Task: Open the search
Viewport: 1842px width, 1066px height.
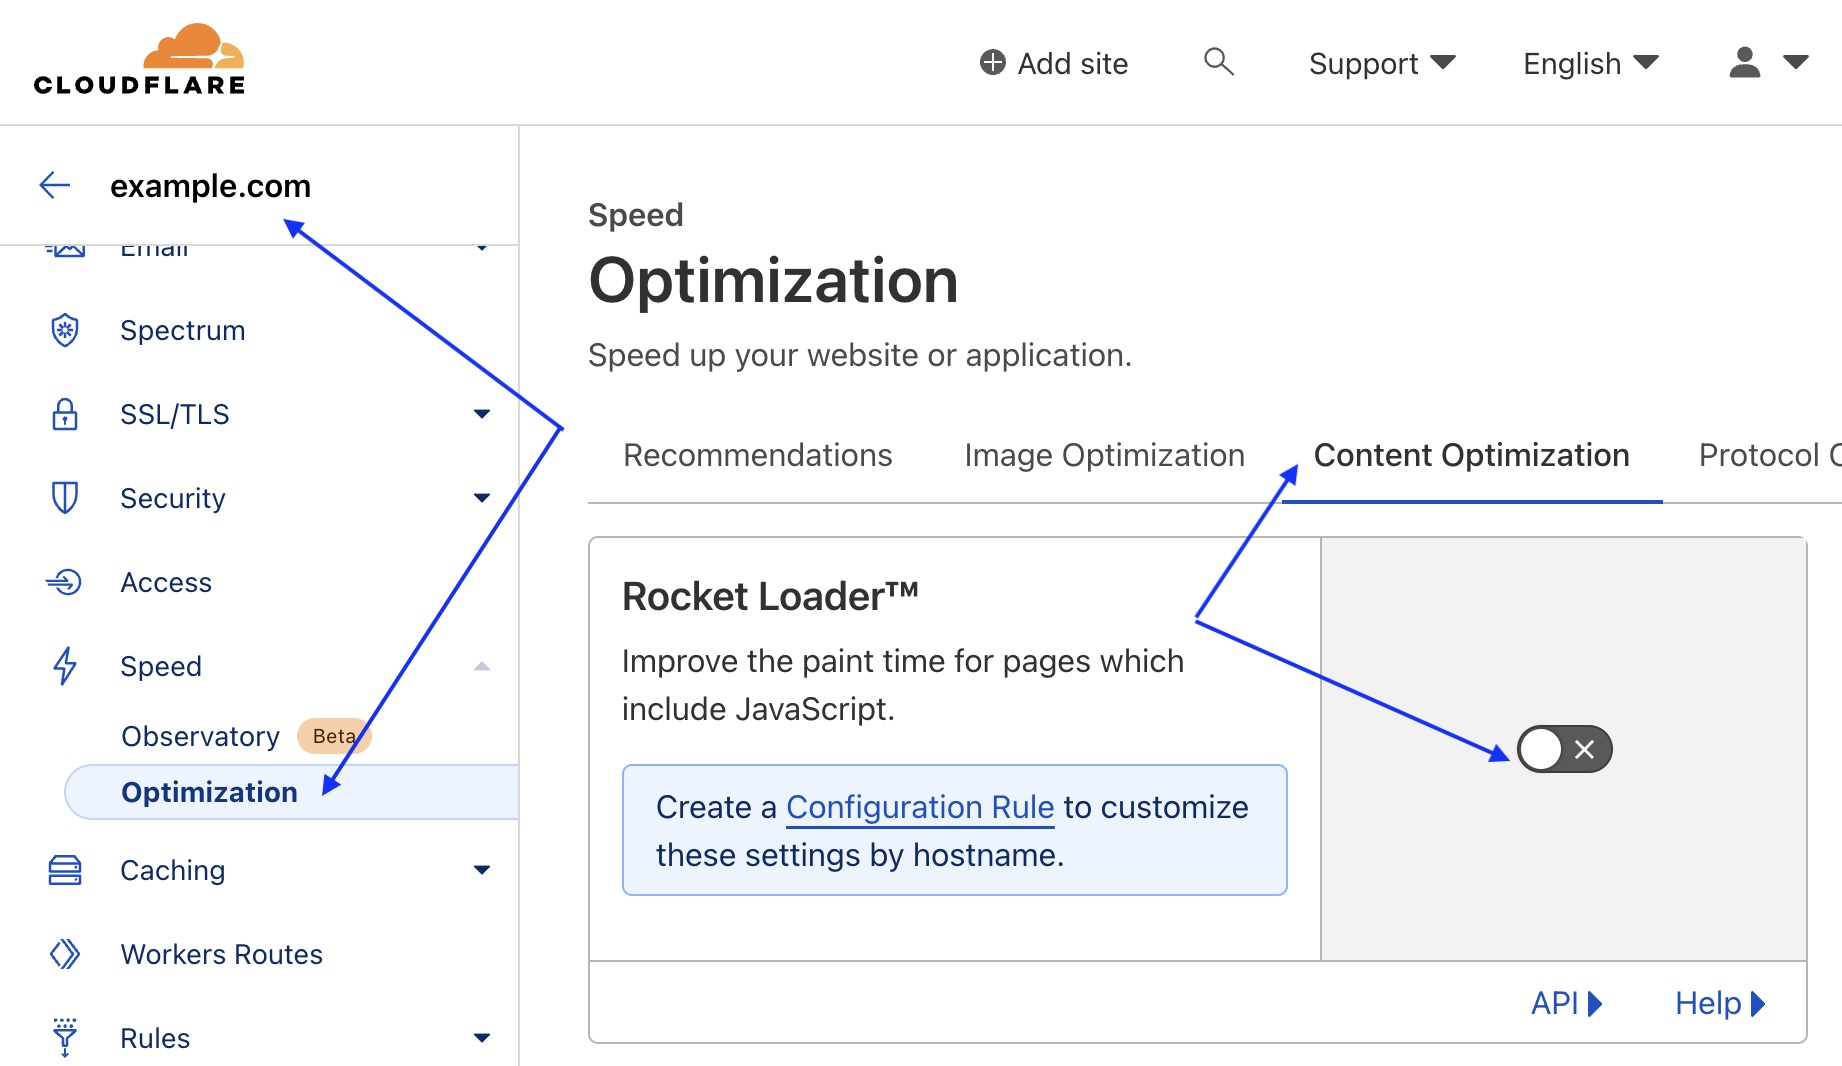Action: (x=1218, y=62)
